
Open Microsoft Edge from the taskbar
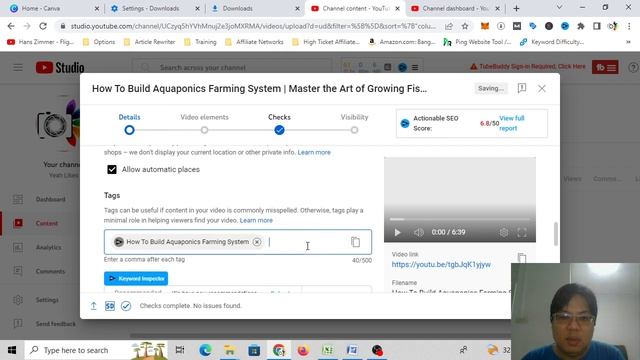pos(205,350)
